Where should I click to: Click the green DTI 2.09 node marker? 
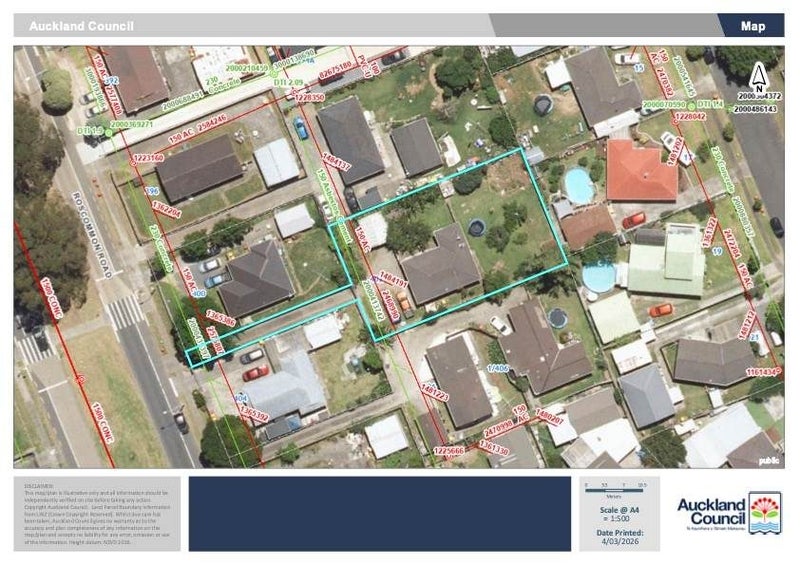pos(272,75)
